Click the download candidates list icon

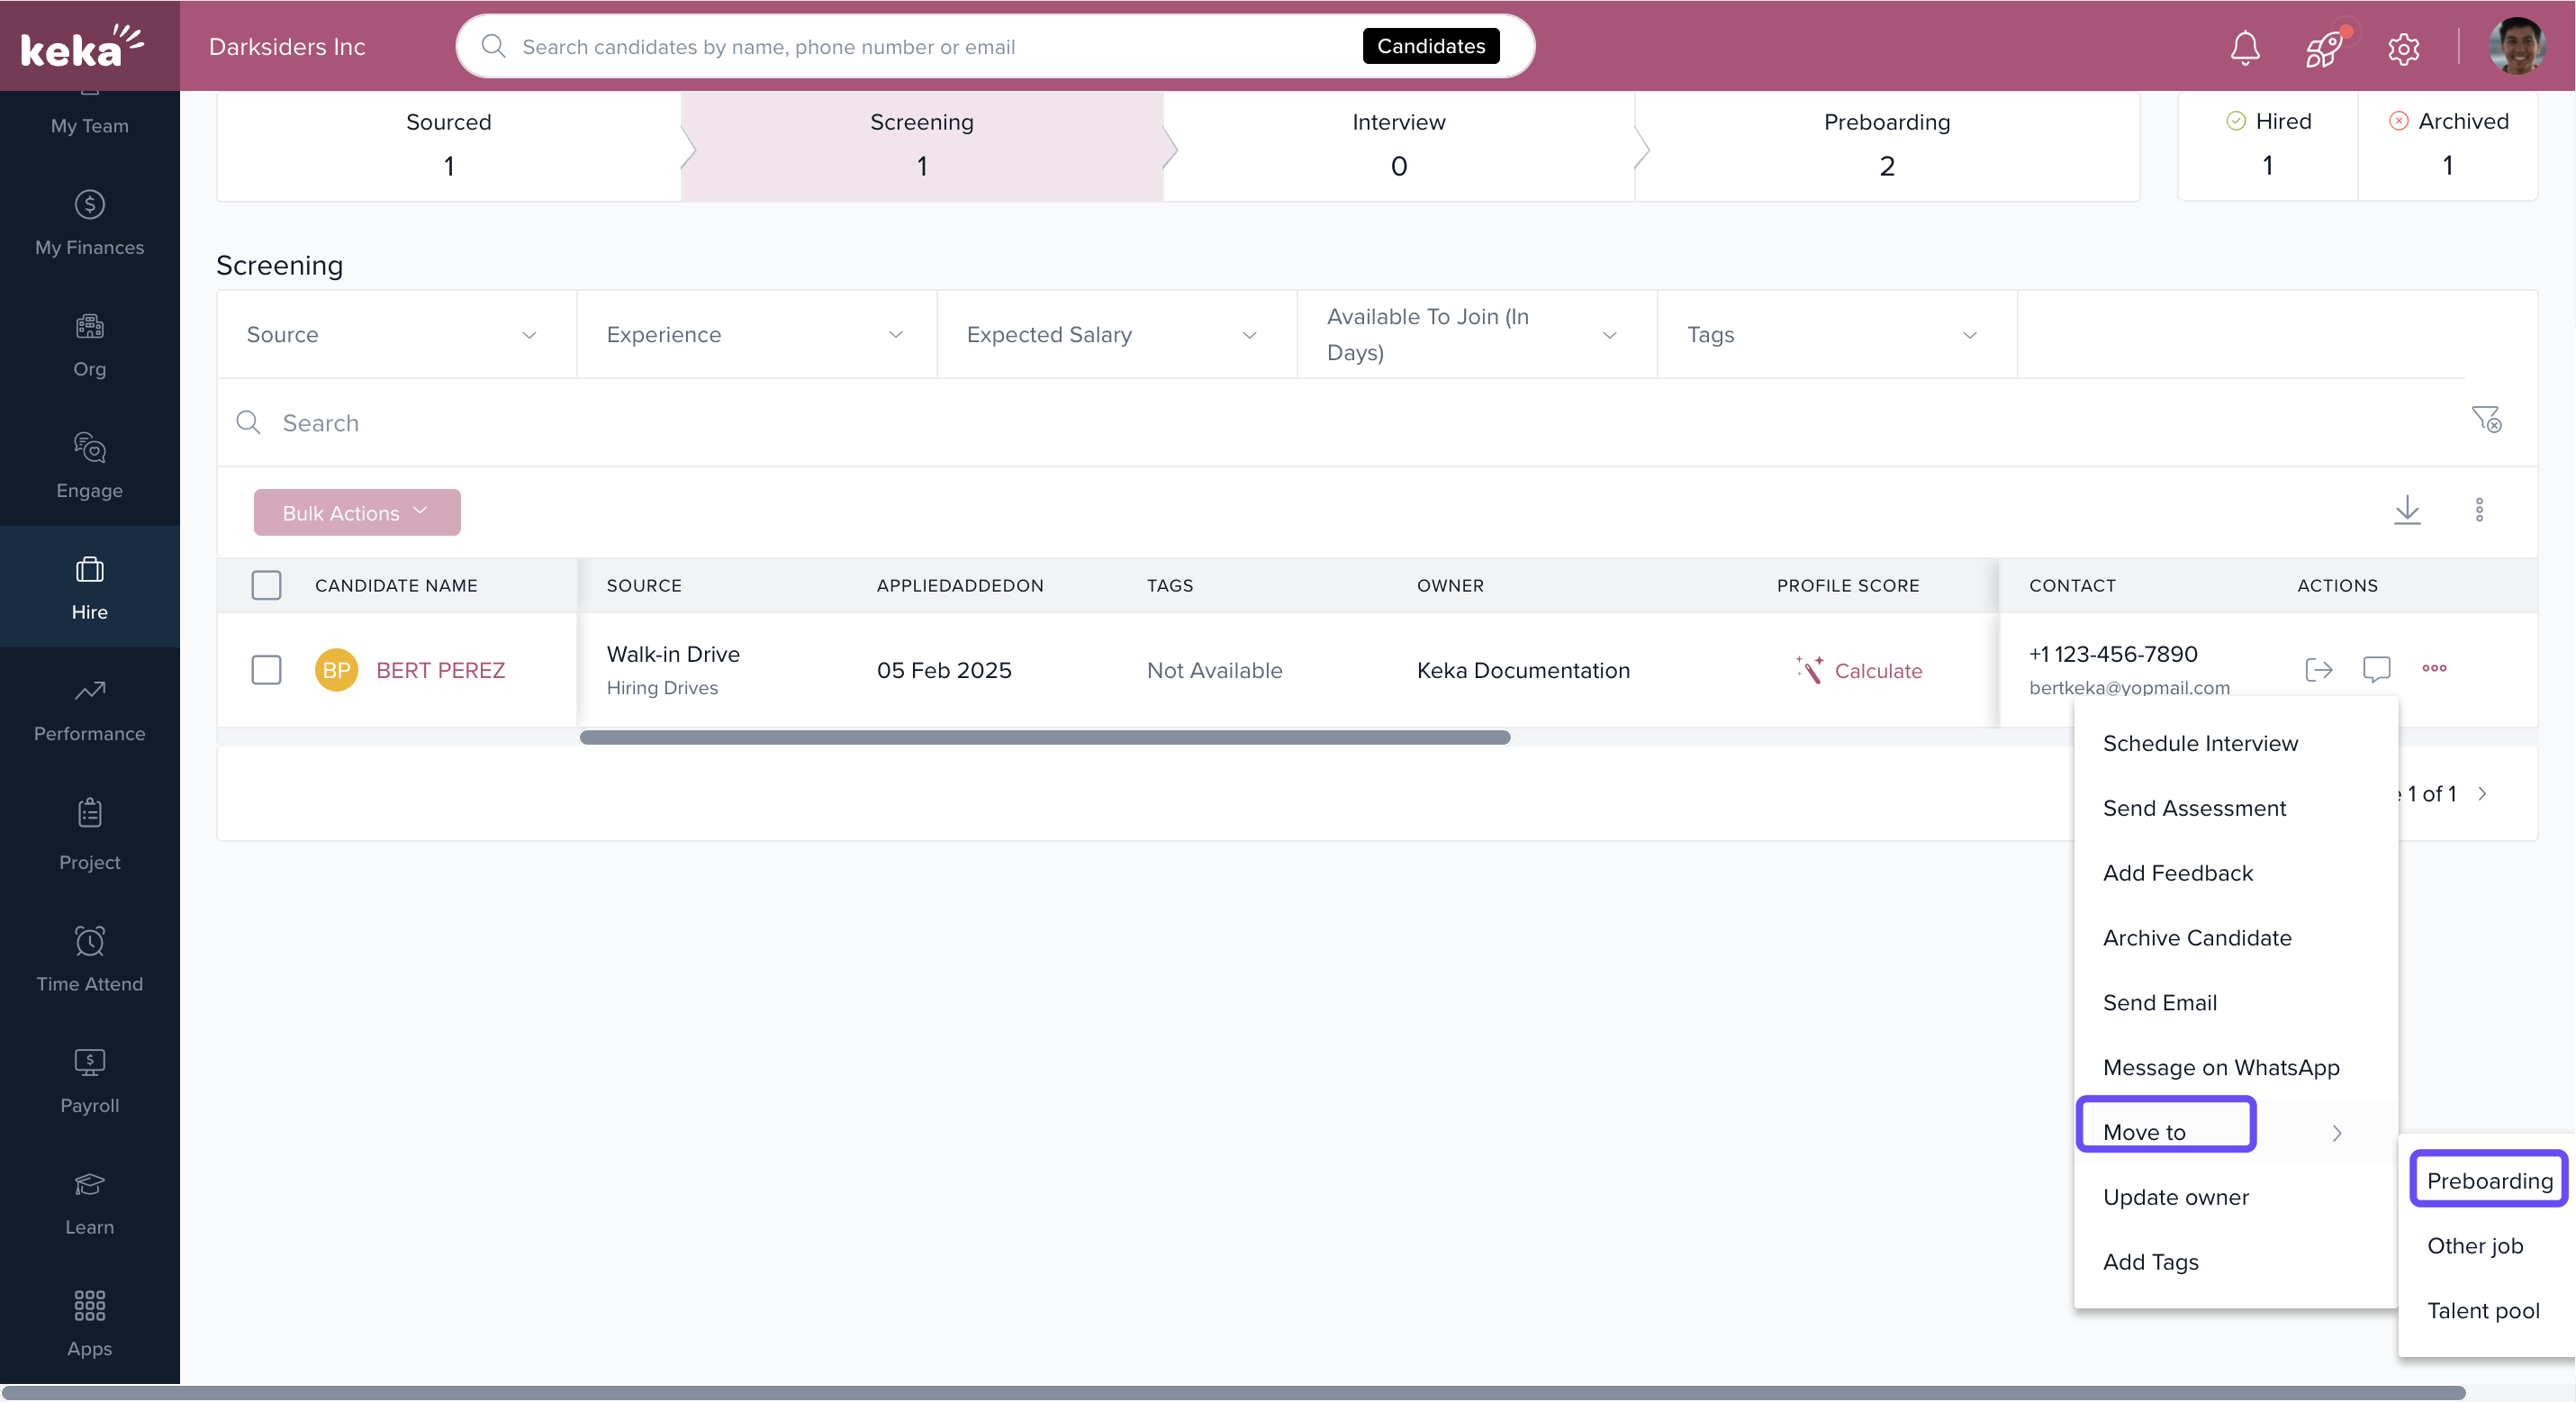coord(2406,510)
